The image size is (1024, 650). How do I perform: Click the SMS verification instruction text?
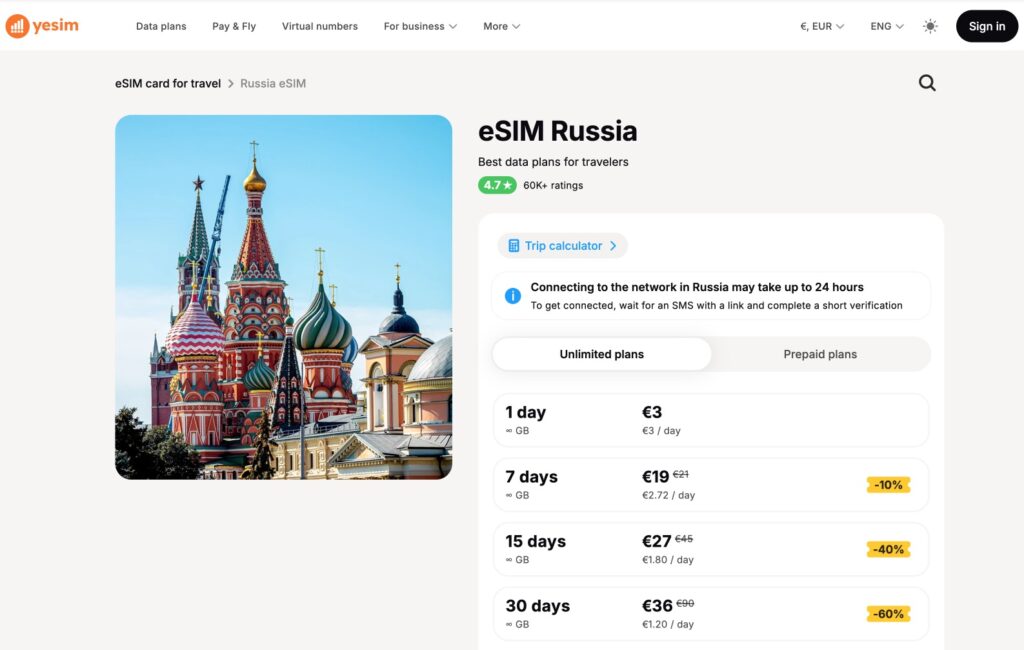716,305
